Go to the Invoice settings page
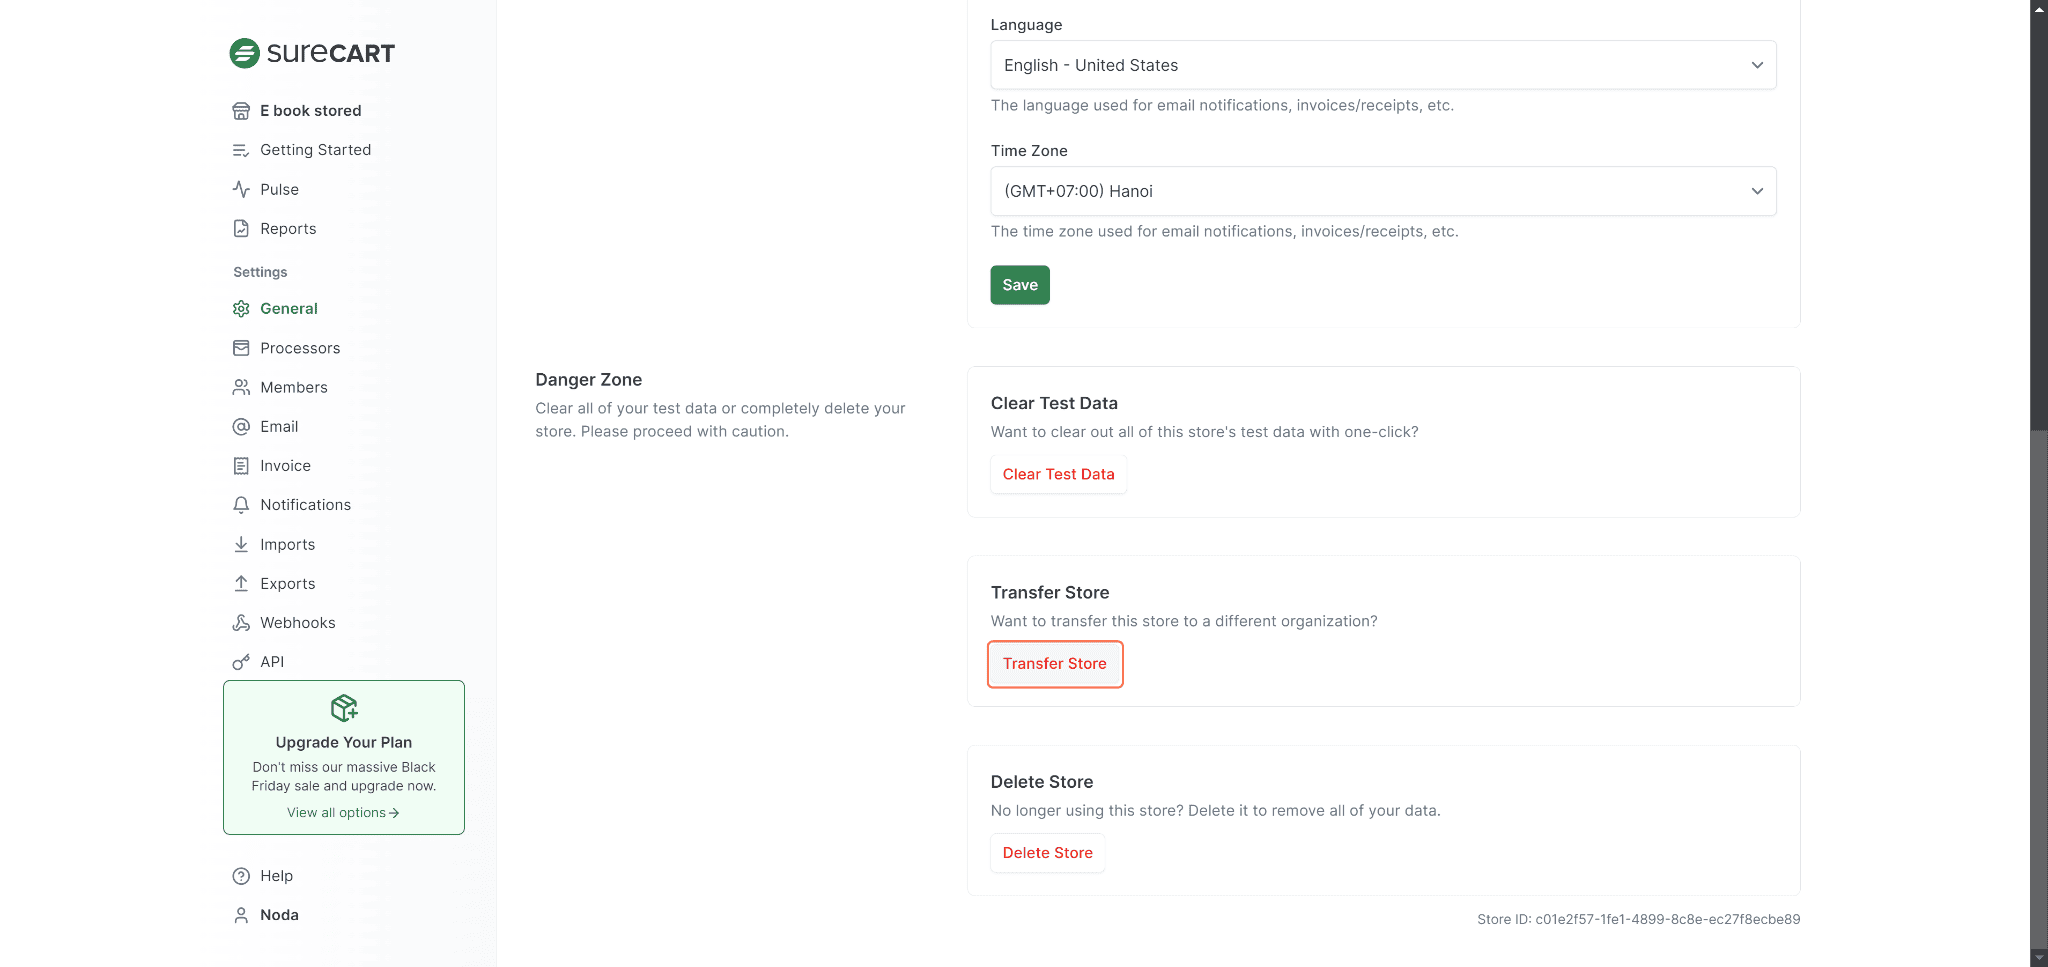Image resolution: width=2048 pixels, height=967 pixels. coord(285,466)
